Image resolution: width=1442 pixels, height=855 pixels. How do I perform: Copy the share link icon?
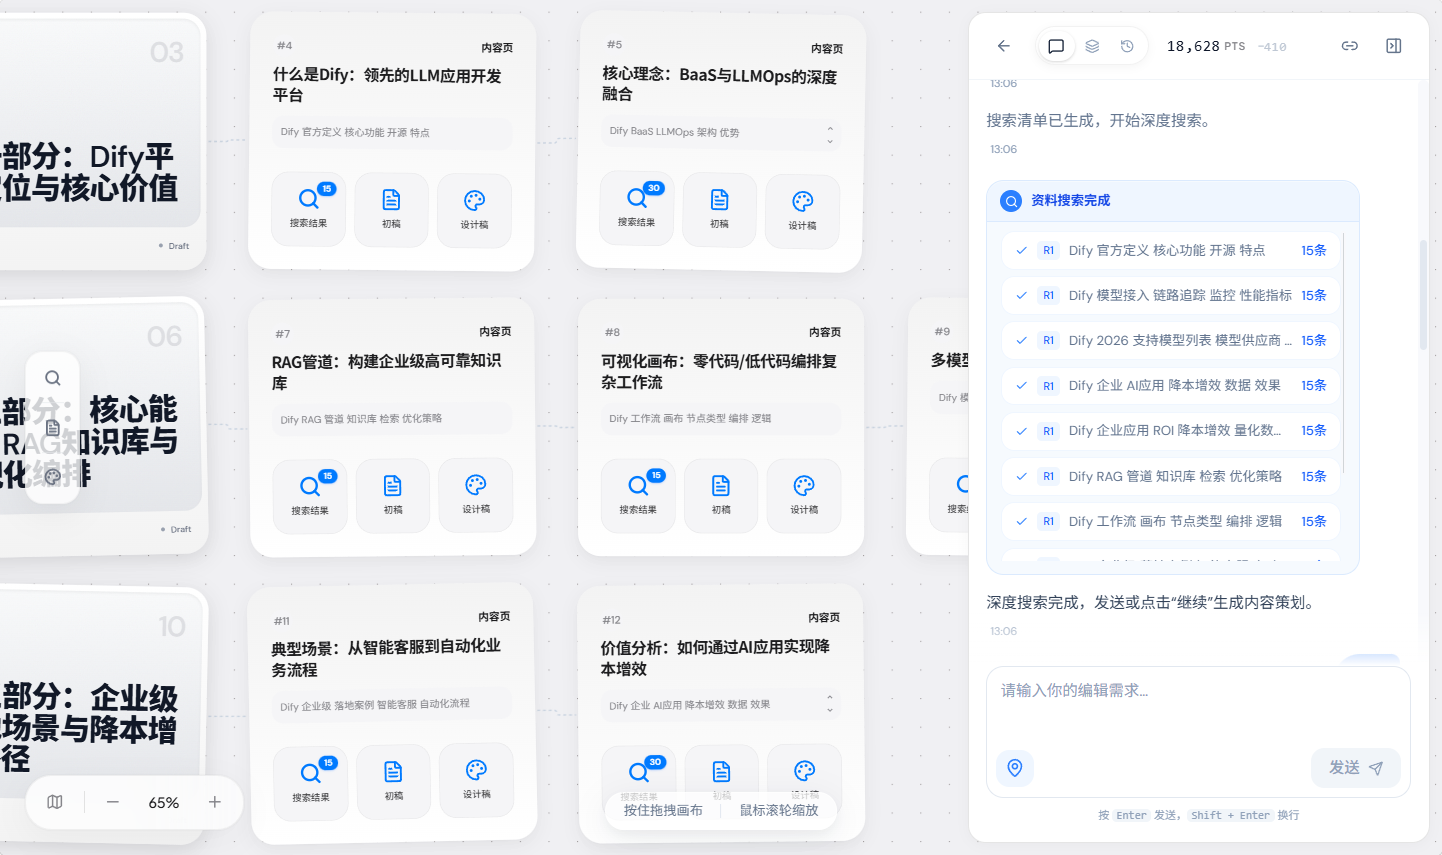coord(1350,46)
